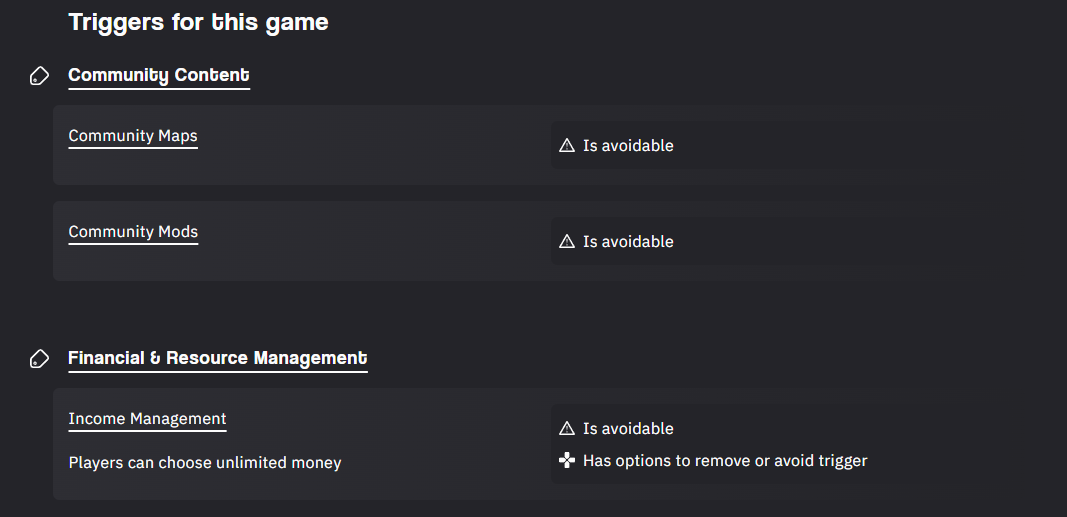Viewport: 1067px width, 517px height.
Task: Click the gamepad icon beside Has options text
Action: [x=567, y=461]
